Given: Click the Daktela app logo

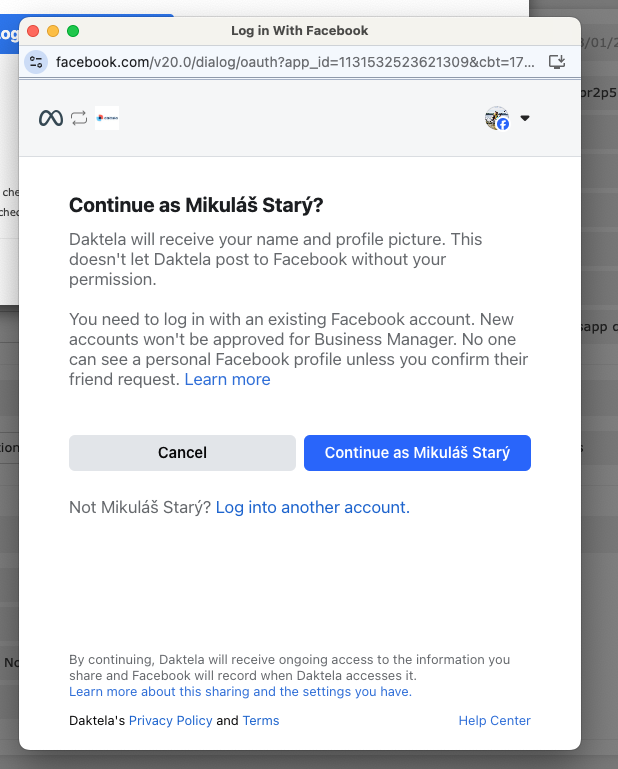Looking at the screenshot, I should [x=107, y=118].
